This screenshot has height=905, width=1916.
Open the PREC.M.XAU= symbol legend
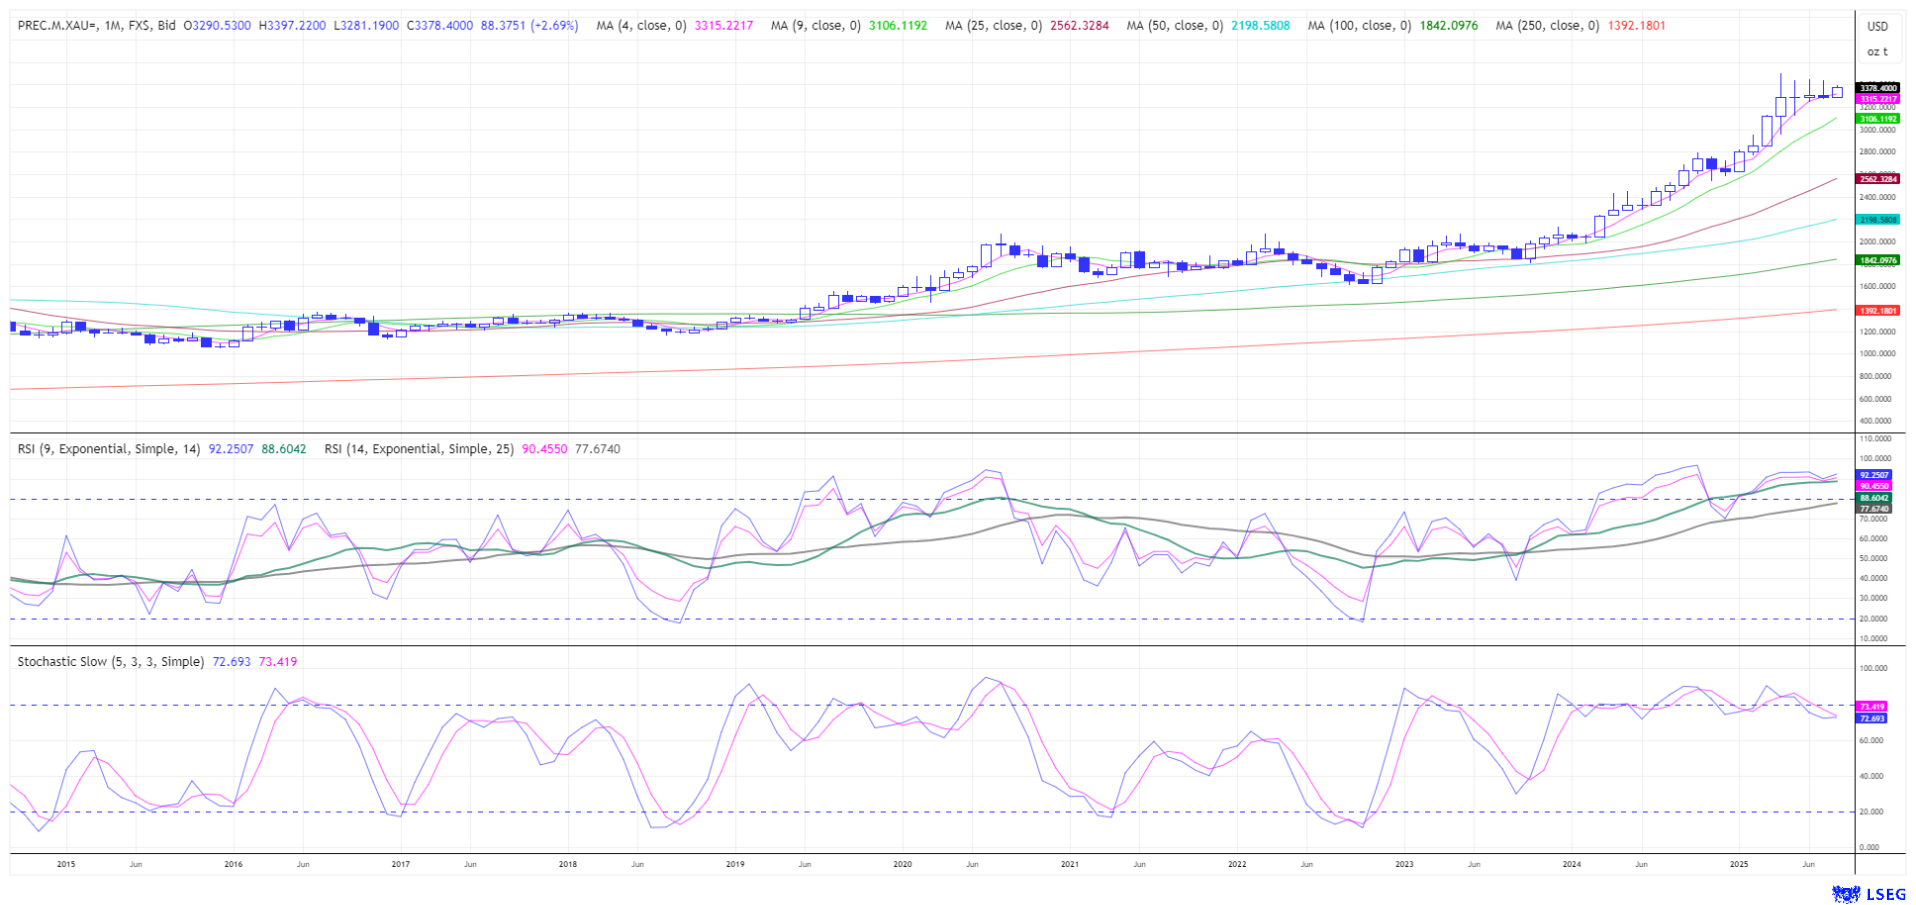pos(58,26)
